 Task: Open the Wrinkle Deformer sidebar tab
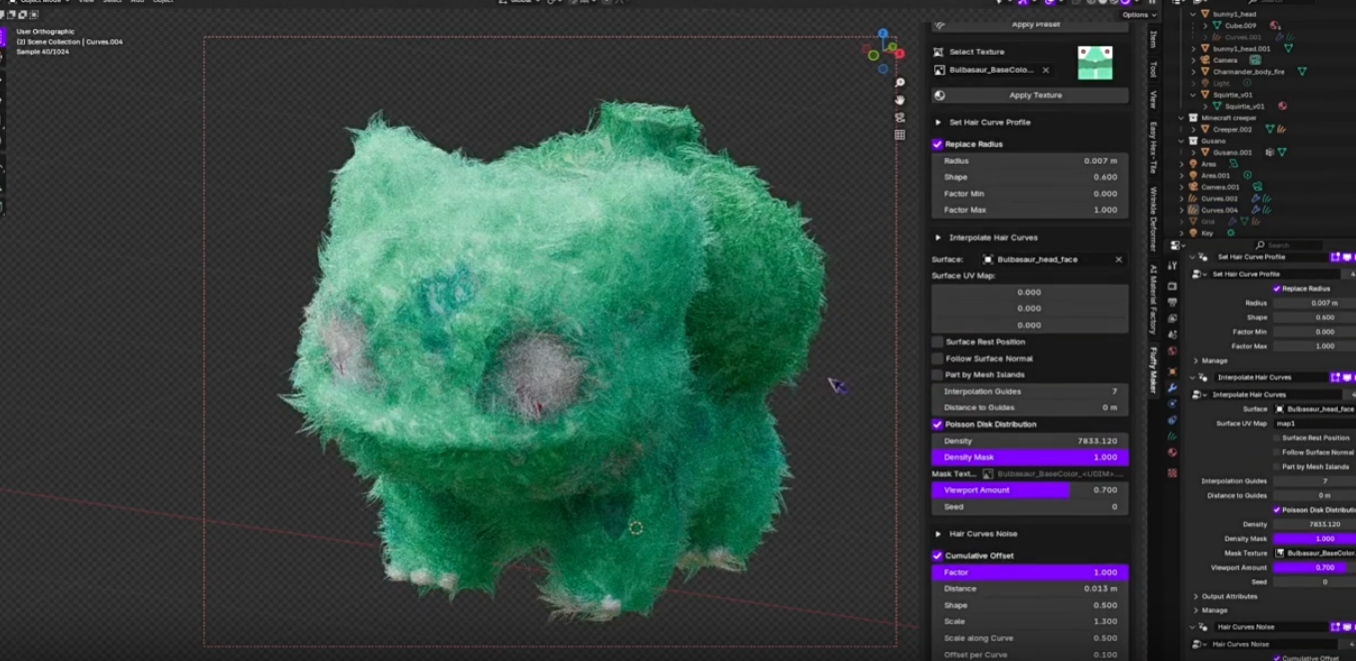coord(1152,220)
